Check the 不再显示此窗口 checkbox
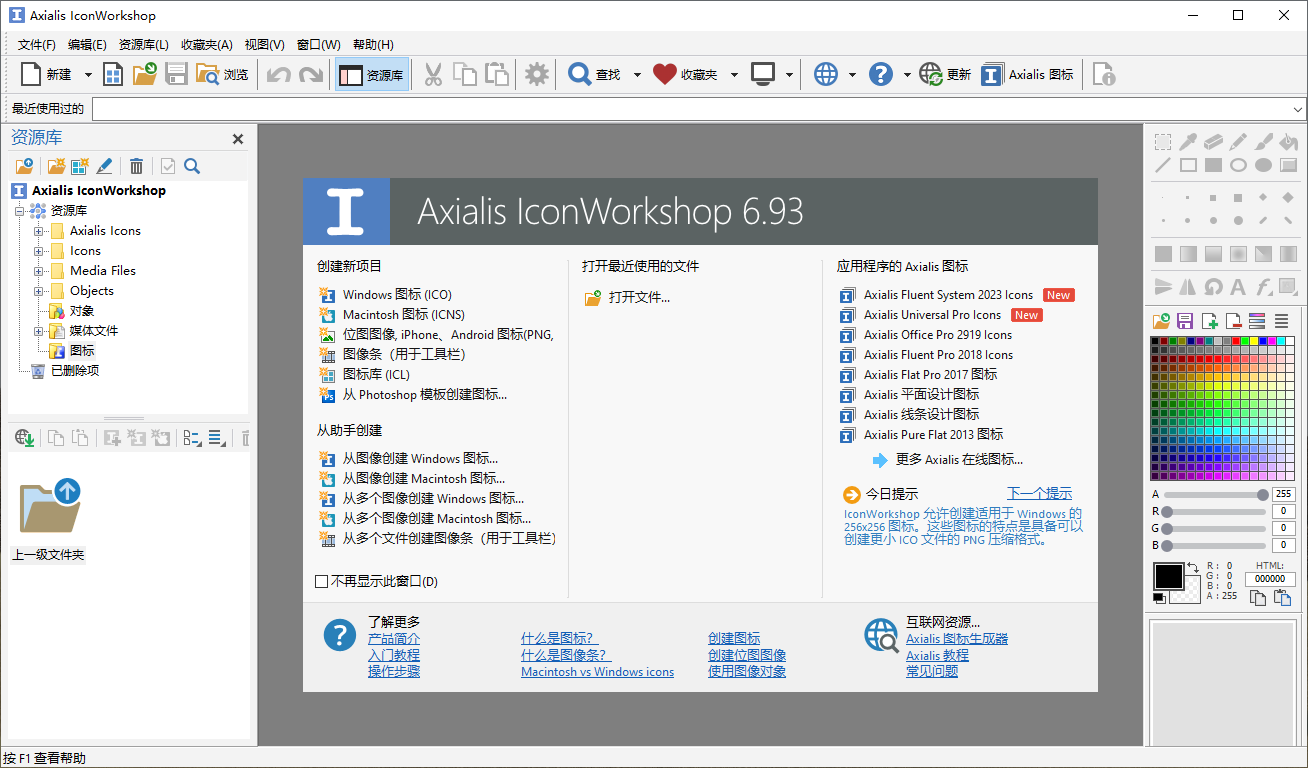 click(321, 580)
